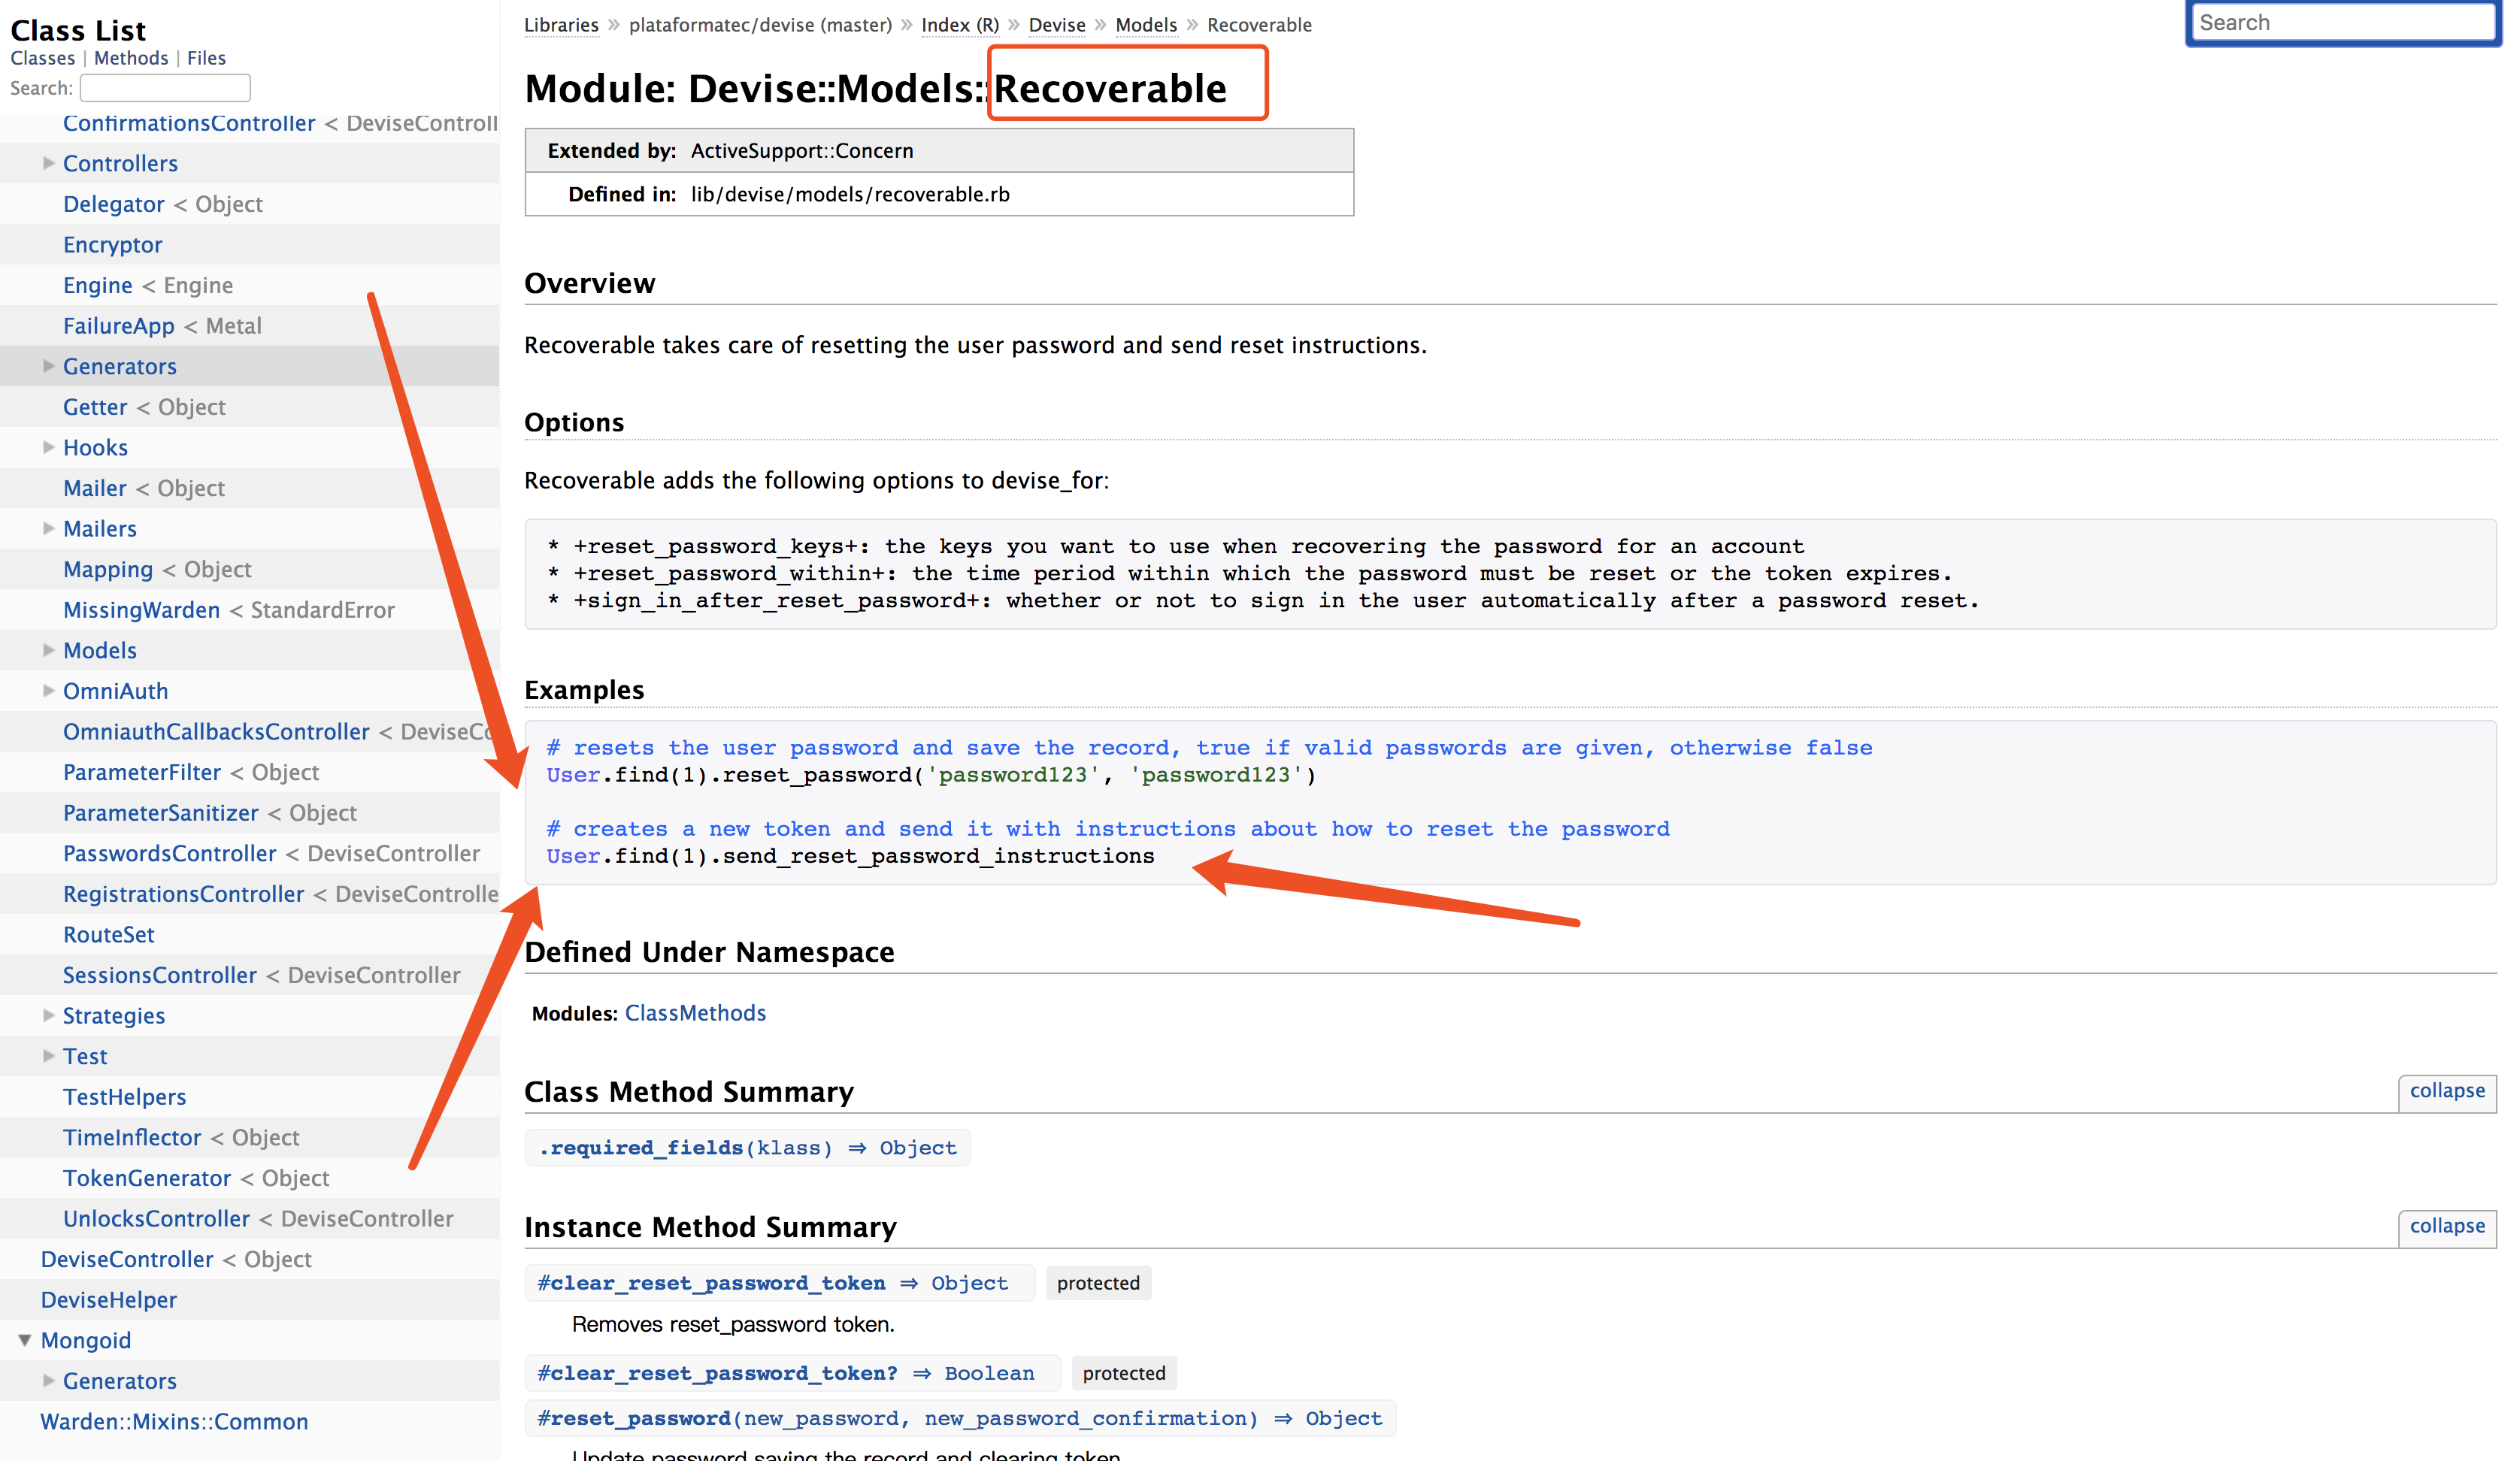Open the ClassMethods module link
Image resolution: width=2520 pixels, height=1461 pixels.
[x=695, y=1013]
